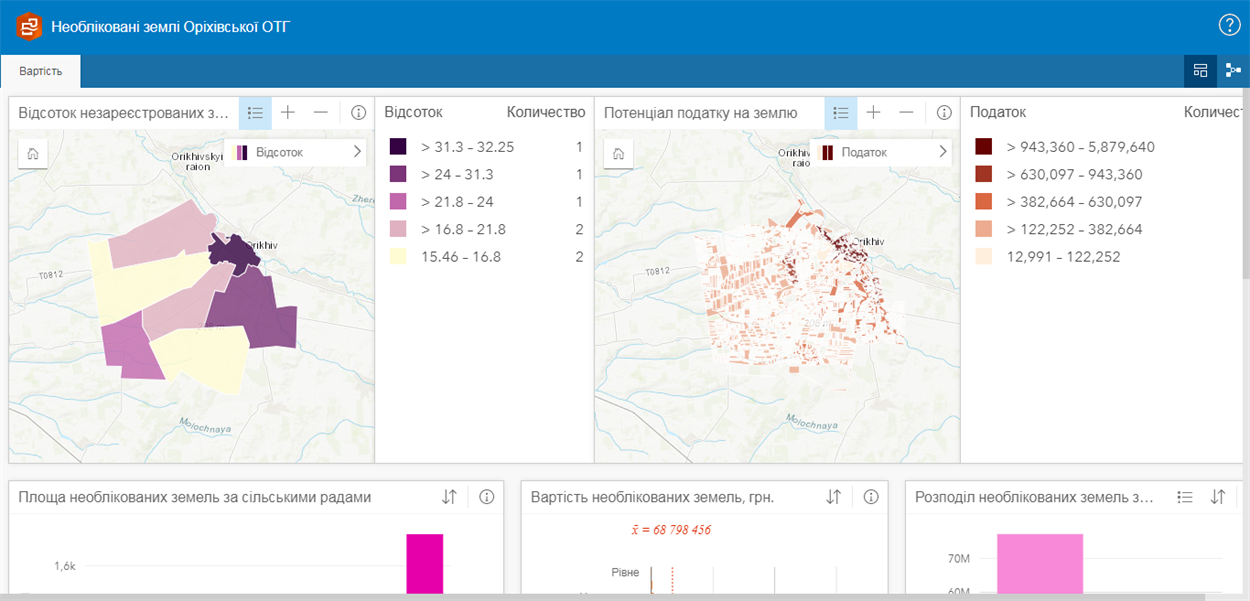Switch to page view layout

coord(1200,71)
